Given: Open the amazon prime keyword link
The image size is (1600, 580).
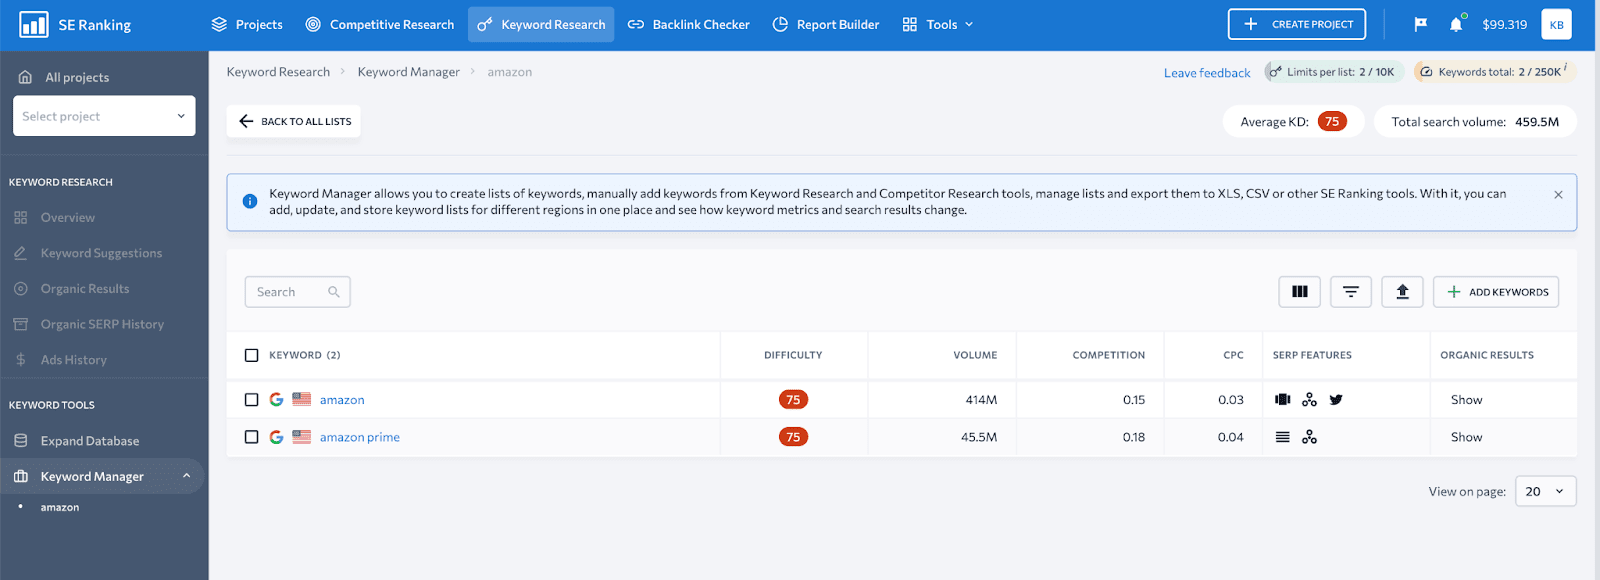Looking at the screenshot, I should pos(360,437).
